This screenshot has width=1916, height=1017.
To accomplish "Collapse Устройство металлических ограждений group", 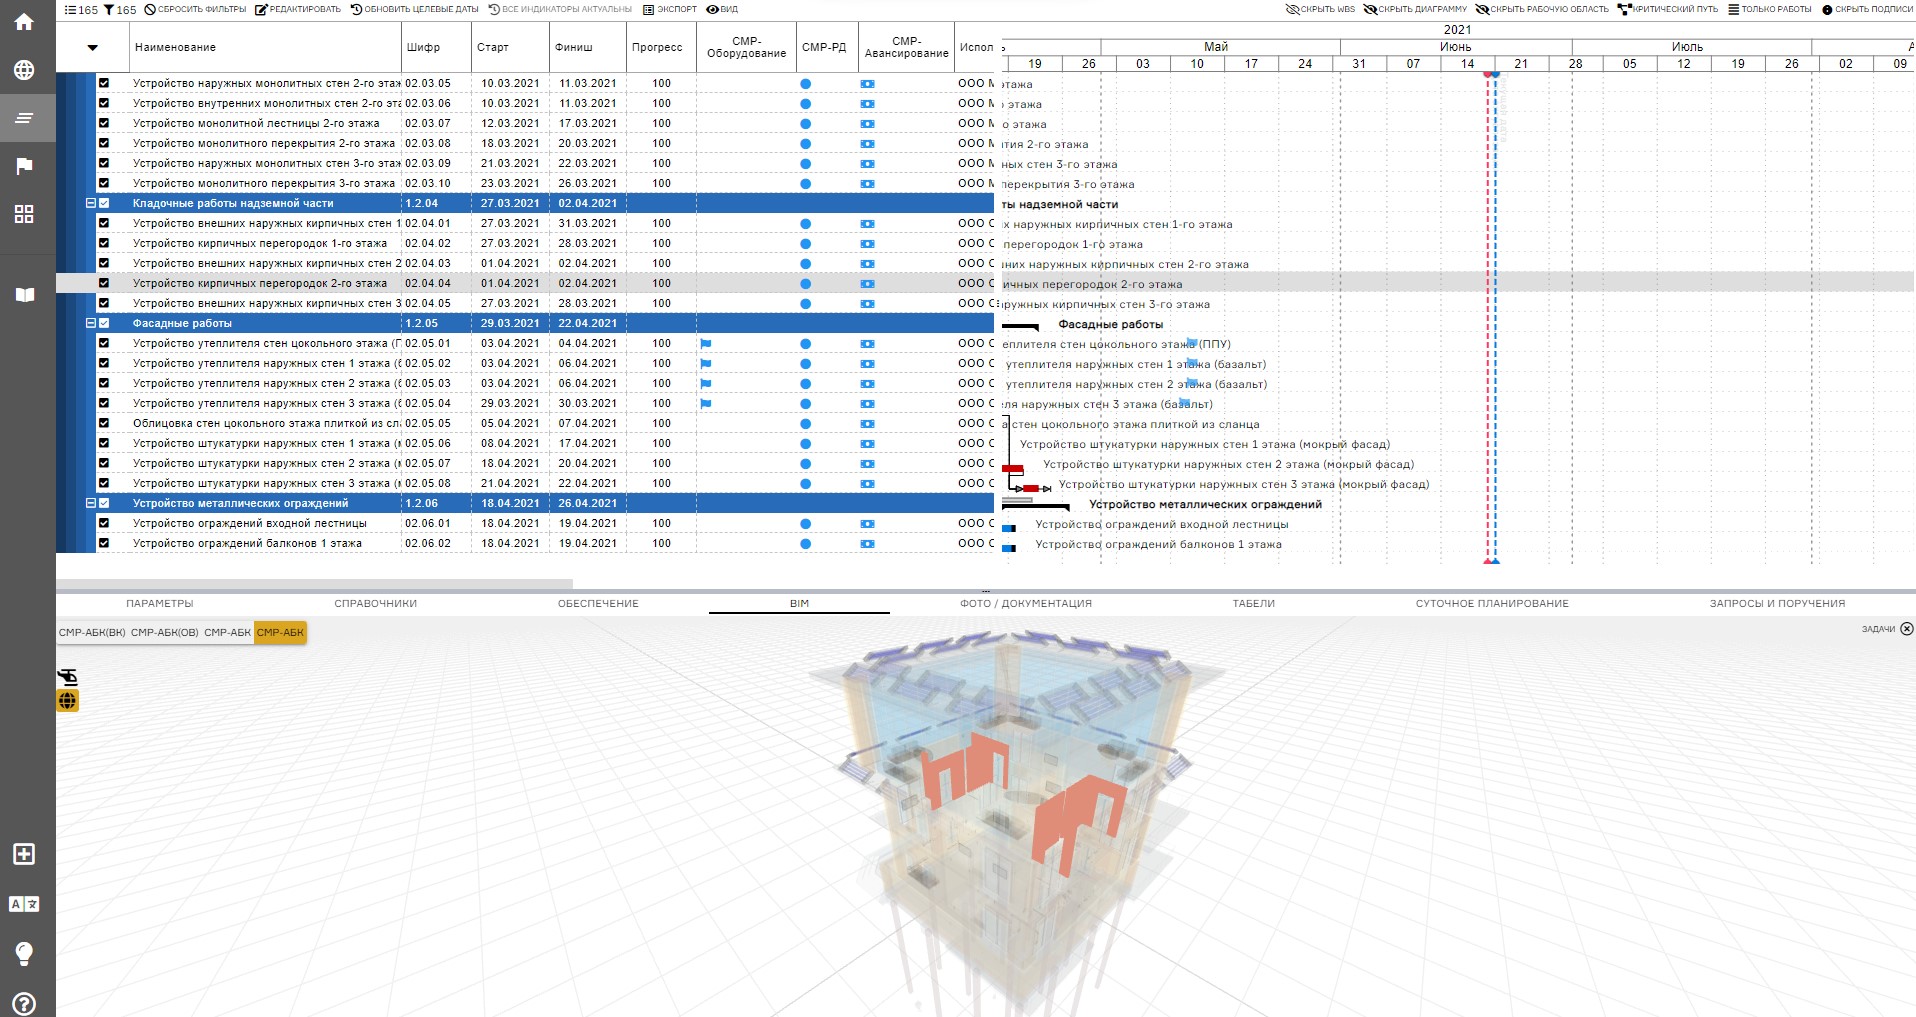I will click(x=90, y=503).
